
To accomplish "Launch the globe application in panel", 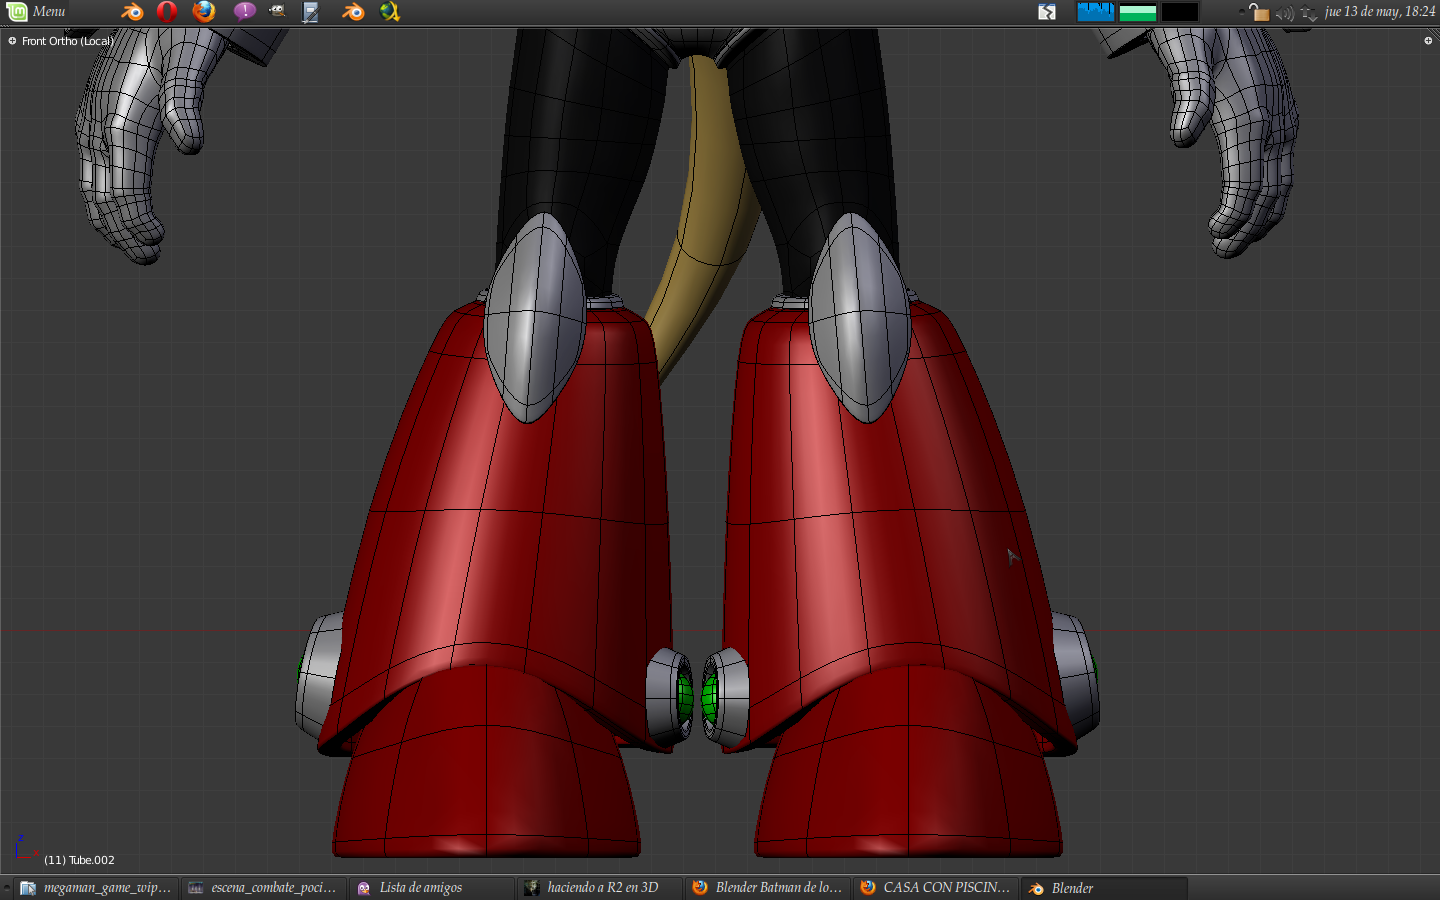I will click(390, 12).
